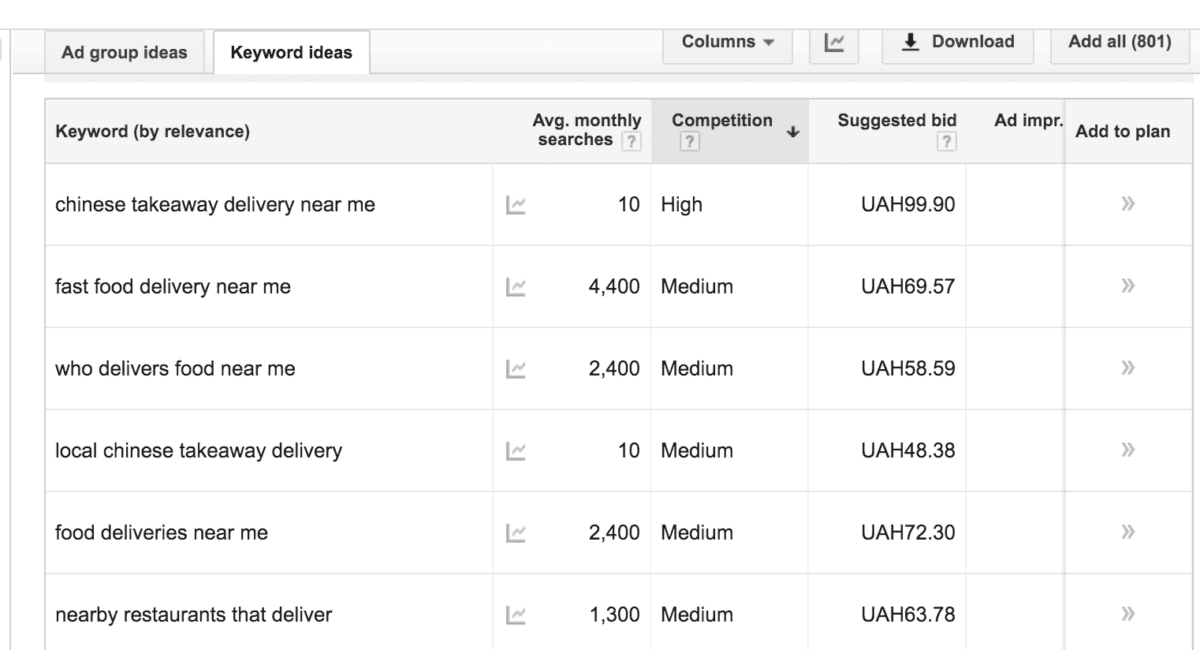Add 'who delivers food near me' to plan
Image resolution: width=1200 pixels, height=650 pixels.
[1128, 369]
